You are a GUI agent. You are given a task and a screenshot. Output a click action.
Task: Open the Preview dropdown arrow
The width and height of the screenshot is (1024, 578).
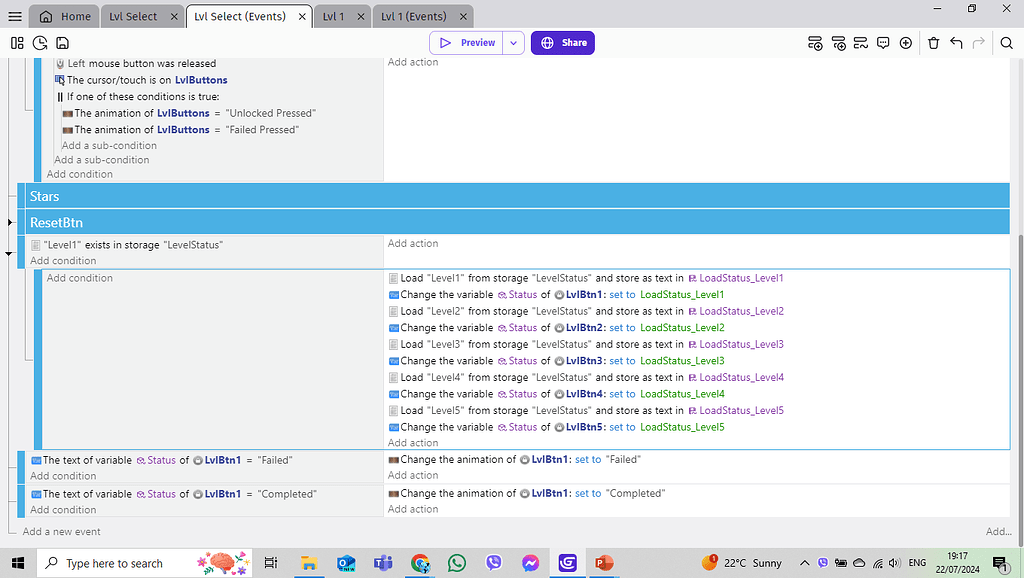[x=513, y=43]
